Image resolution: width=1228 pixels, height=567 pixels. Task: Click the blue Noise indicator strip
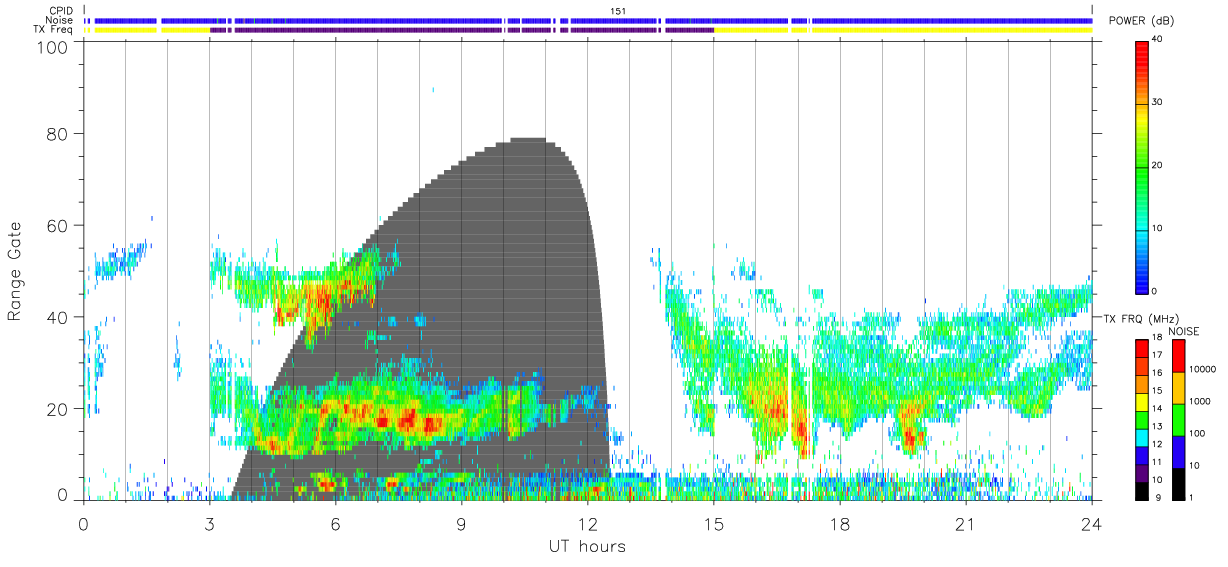pos(588,20)
